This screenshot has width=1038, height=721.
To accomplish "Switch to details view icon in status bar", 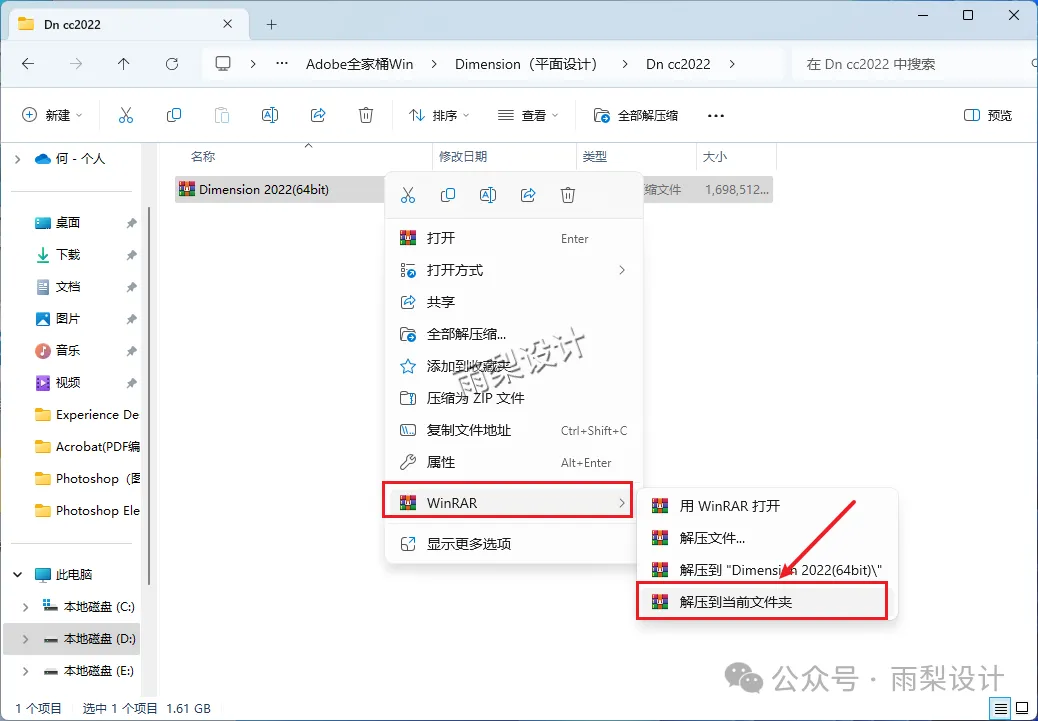I will [1001, 707].
